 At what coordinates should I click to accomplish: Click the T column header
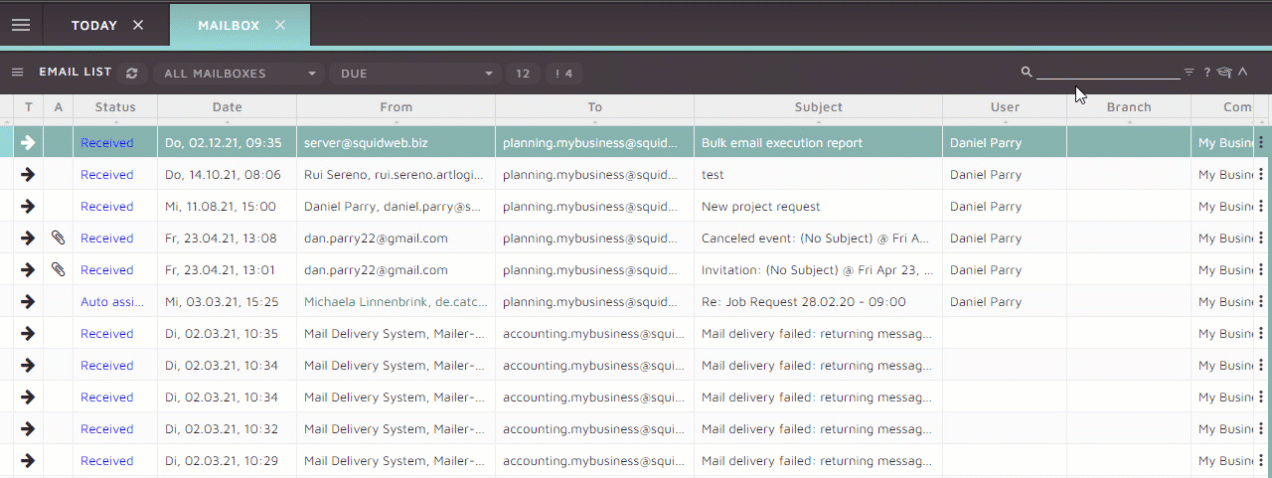(28, 107)
